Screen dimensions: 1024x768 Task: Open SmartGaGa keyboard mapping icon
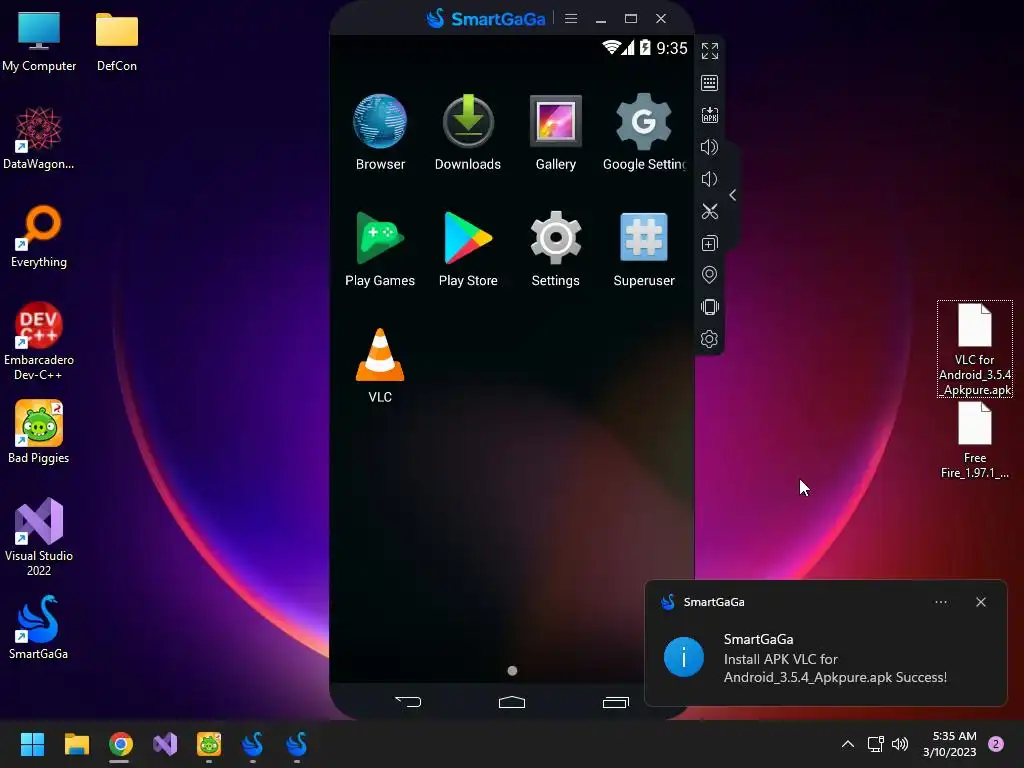(710, 83)
